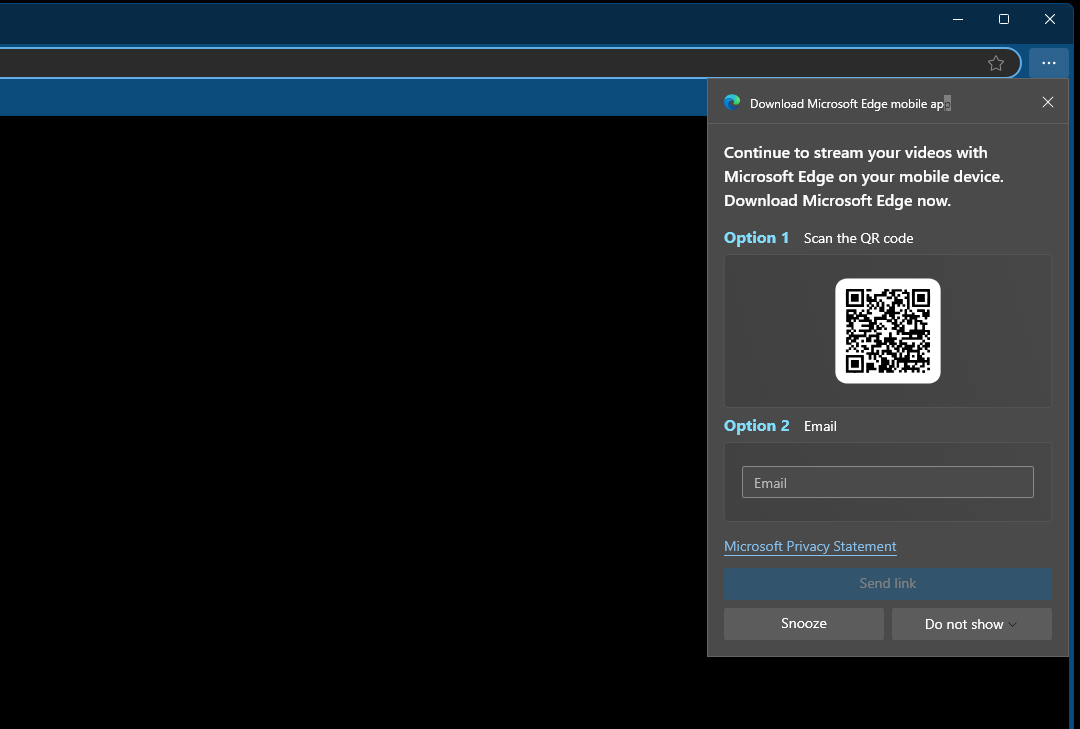
Task: Close the Download Microsoft Edge mobile app popup
Action: pos(1048,102)
